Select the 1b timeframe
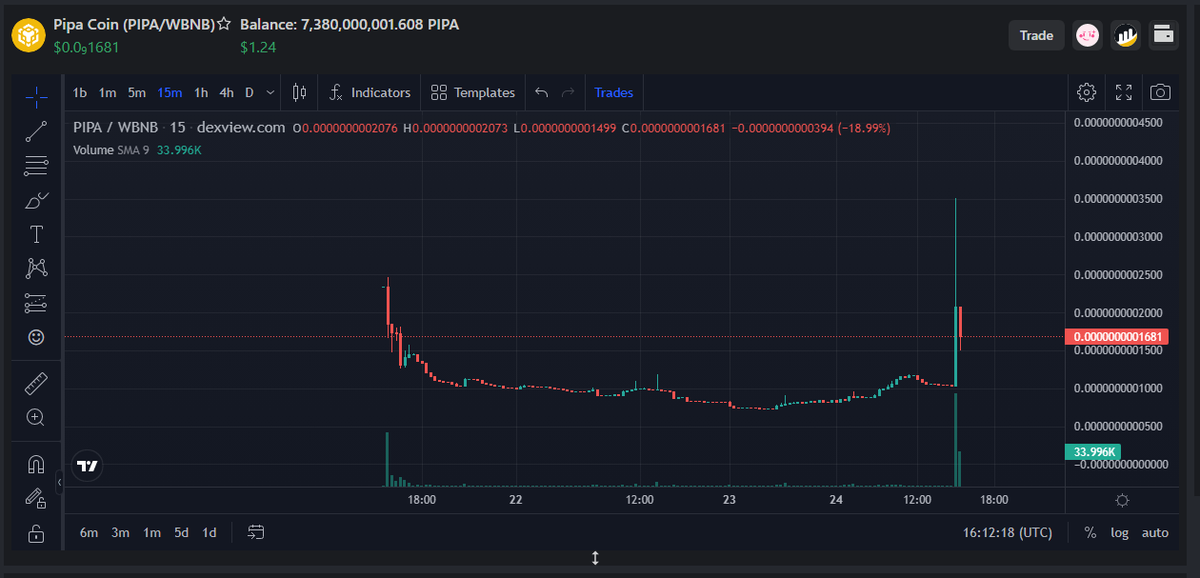 pos(80,93)
